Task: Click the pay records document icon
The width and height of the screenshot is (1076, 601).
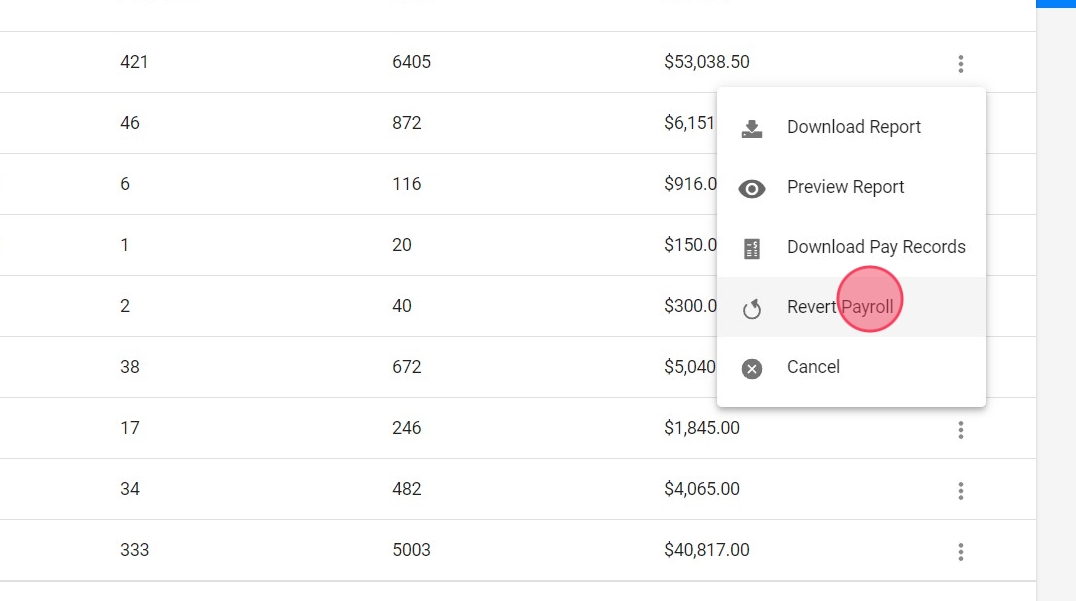Action: (752, 248)
